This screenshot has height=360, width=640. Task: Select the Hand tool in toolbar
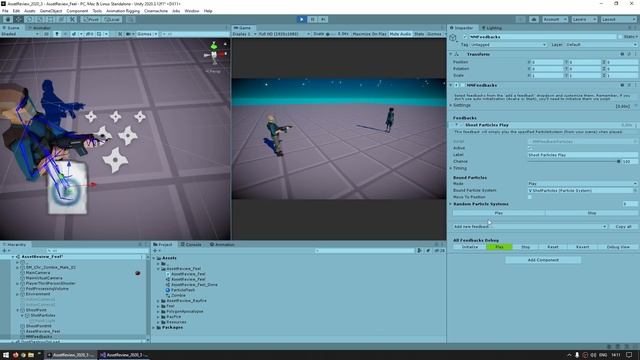coord(8,19)
